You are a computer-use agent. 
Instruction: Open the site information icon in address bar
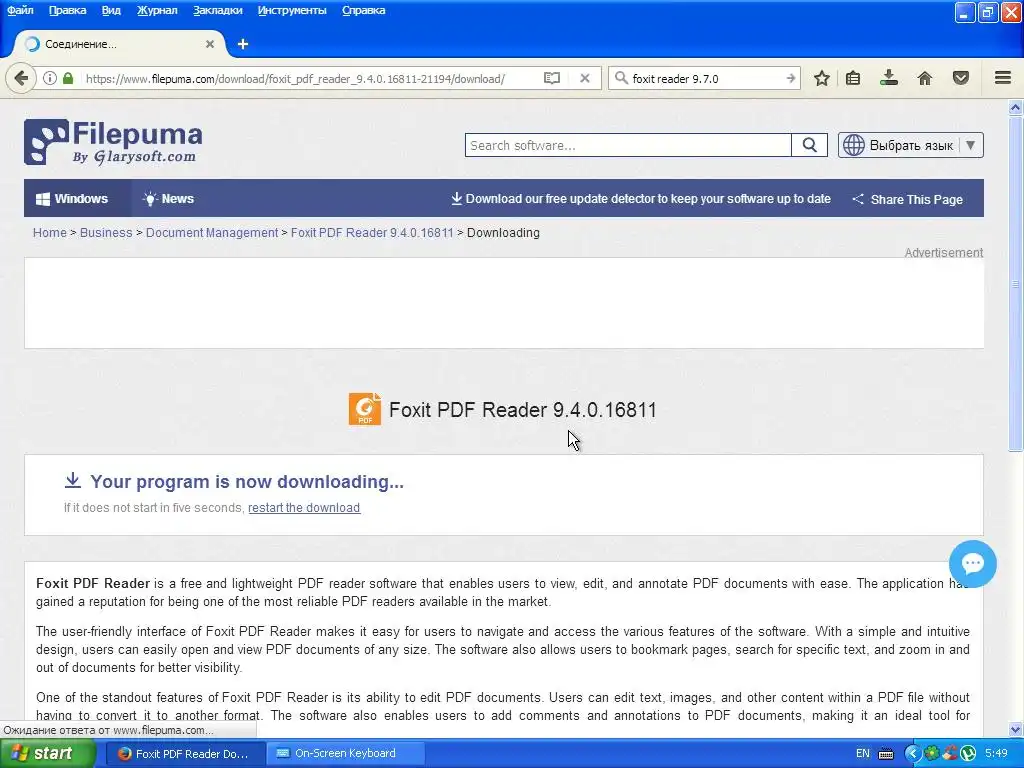pyautogui.click(x=50, y=78)
